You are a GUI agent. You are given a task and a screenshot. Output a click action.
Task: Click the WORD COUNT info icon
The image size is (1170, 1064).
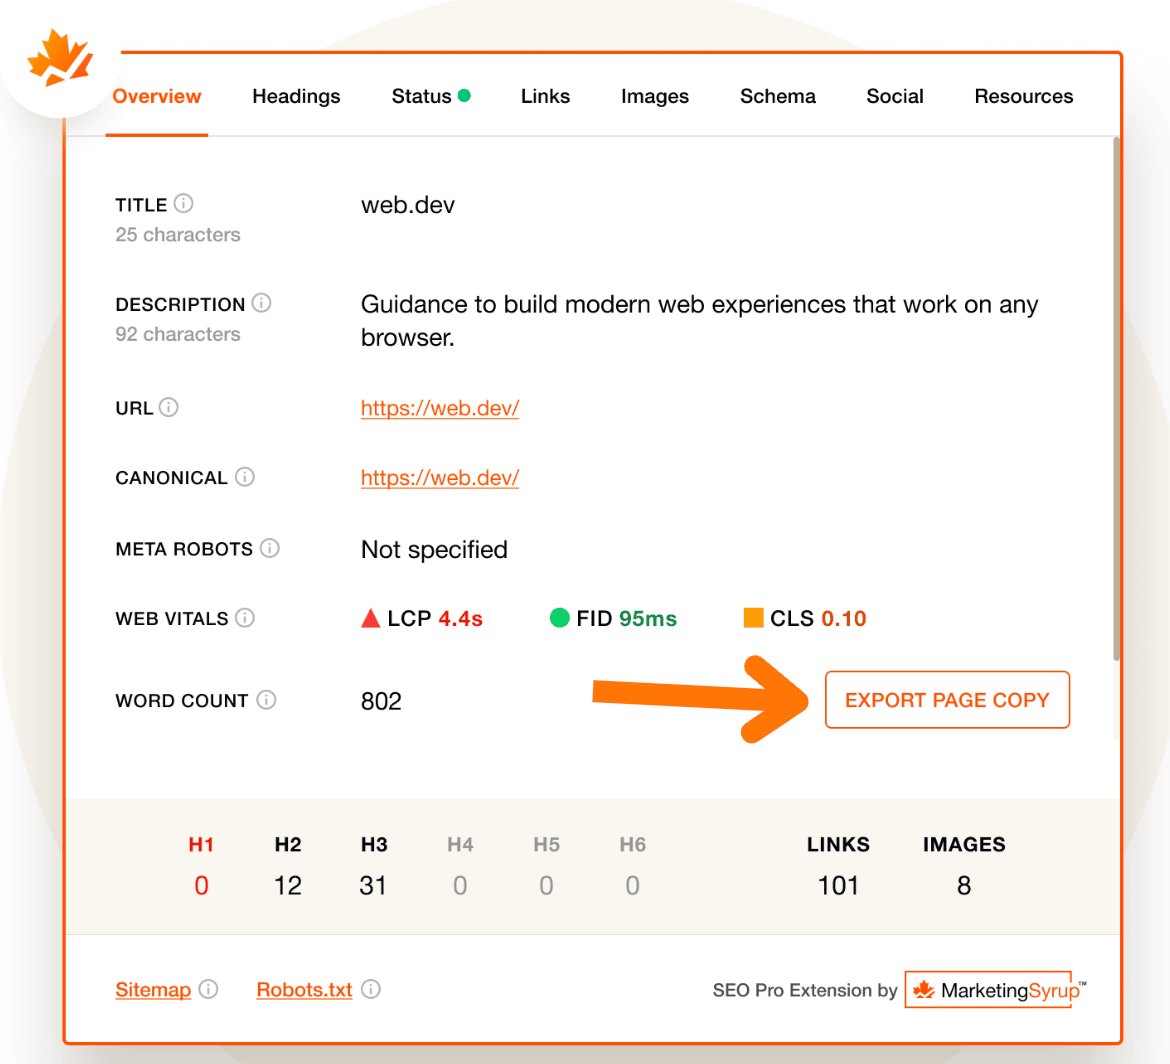[266, 699]
